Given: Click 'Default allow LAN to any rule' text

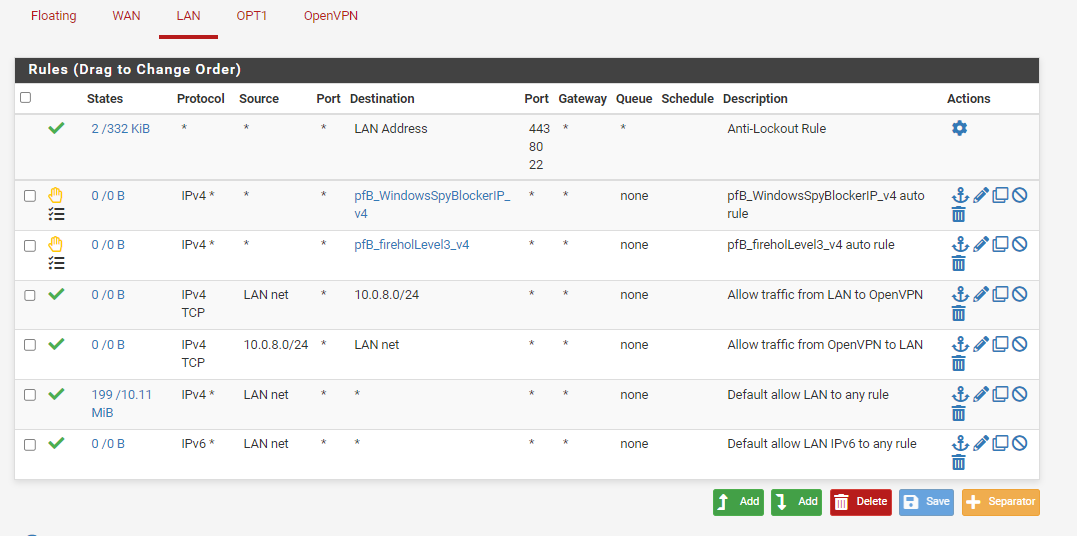Looking at the screenshot, I should pos(808,395).
